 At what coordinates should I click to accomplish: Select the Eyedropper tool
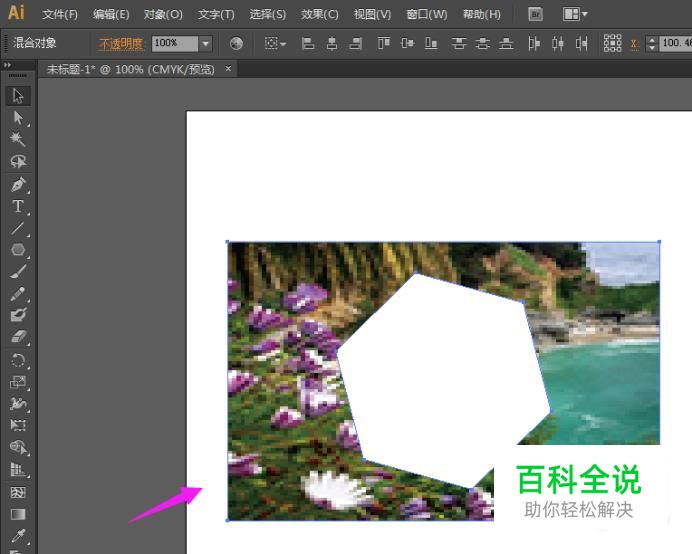pos(18,536)
